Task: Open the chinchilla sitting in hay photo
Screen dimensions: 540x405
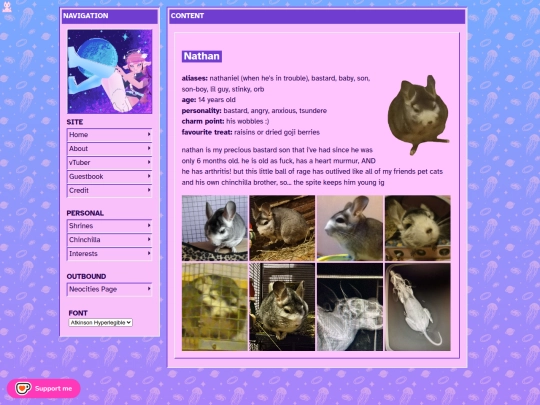Action: click(282, 228)
